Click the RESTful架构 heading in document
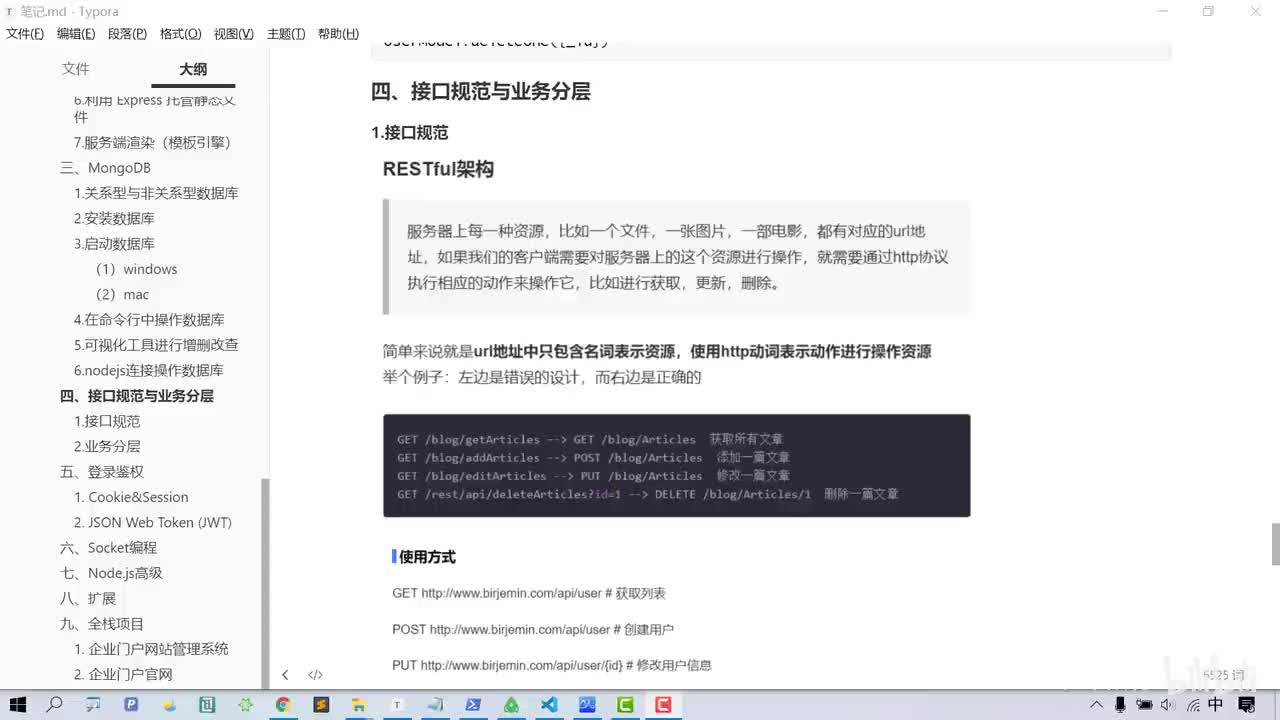The height and width of the screenshot is (720, 1280). (x=438, y=169)
